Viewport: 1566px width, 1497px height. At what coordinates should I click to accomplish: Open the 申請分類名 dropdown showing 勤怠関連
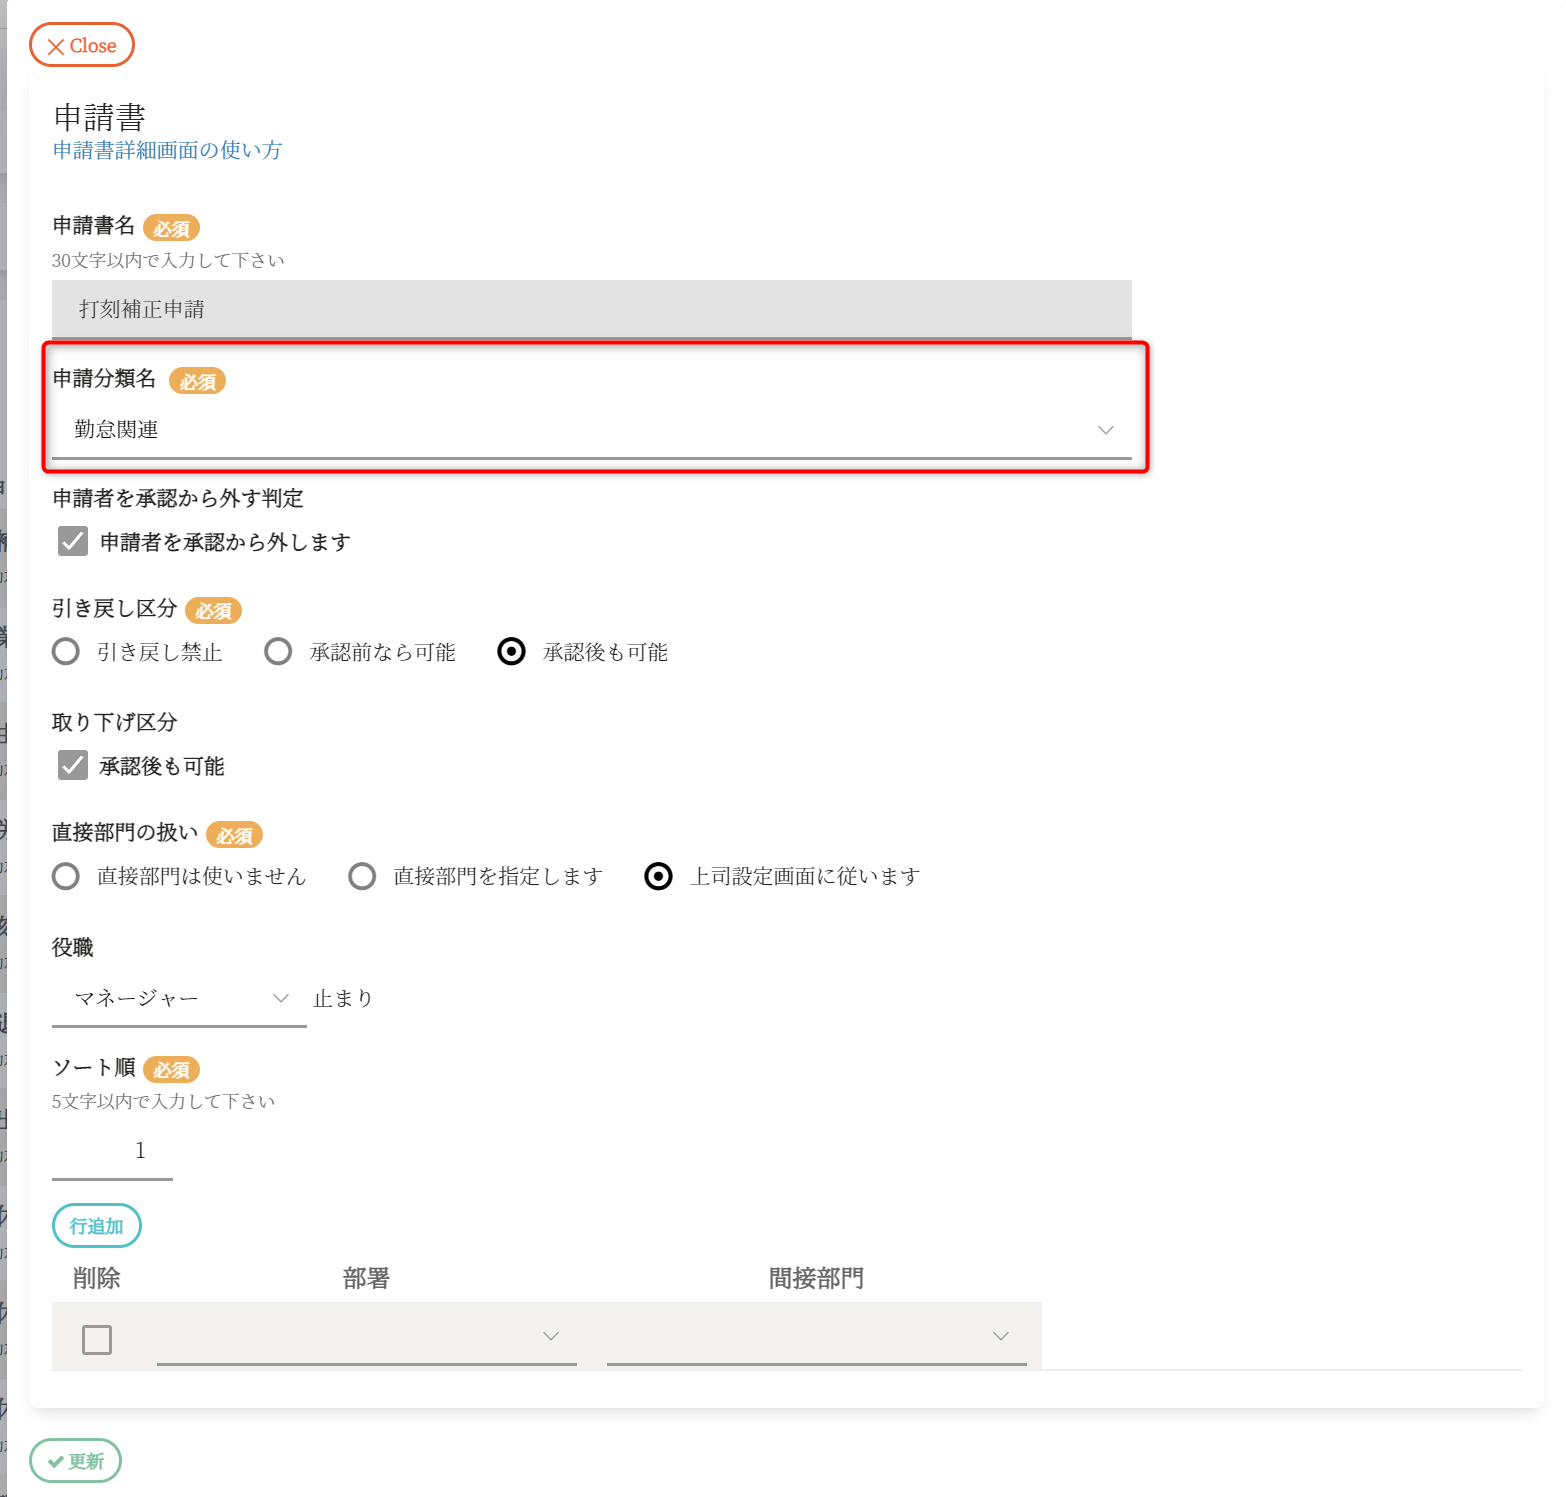(591, 430)
